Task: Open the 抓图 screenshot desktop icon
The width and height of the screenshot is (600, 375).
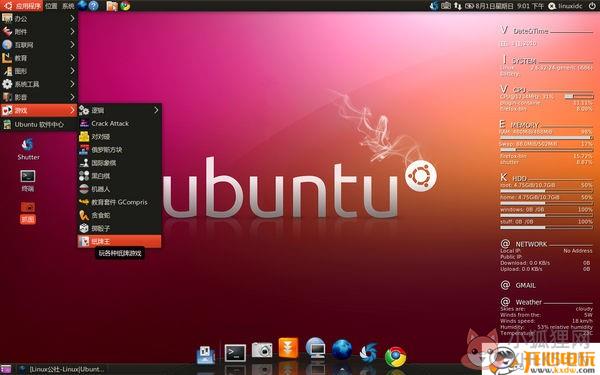Action: [28, 213]
